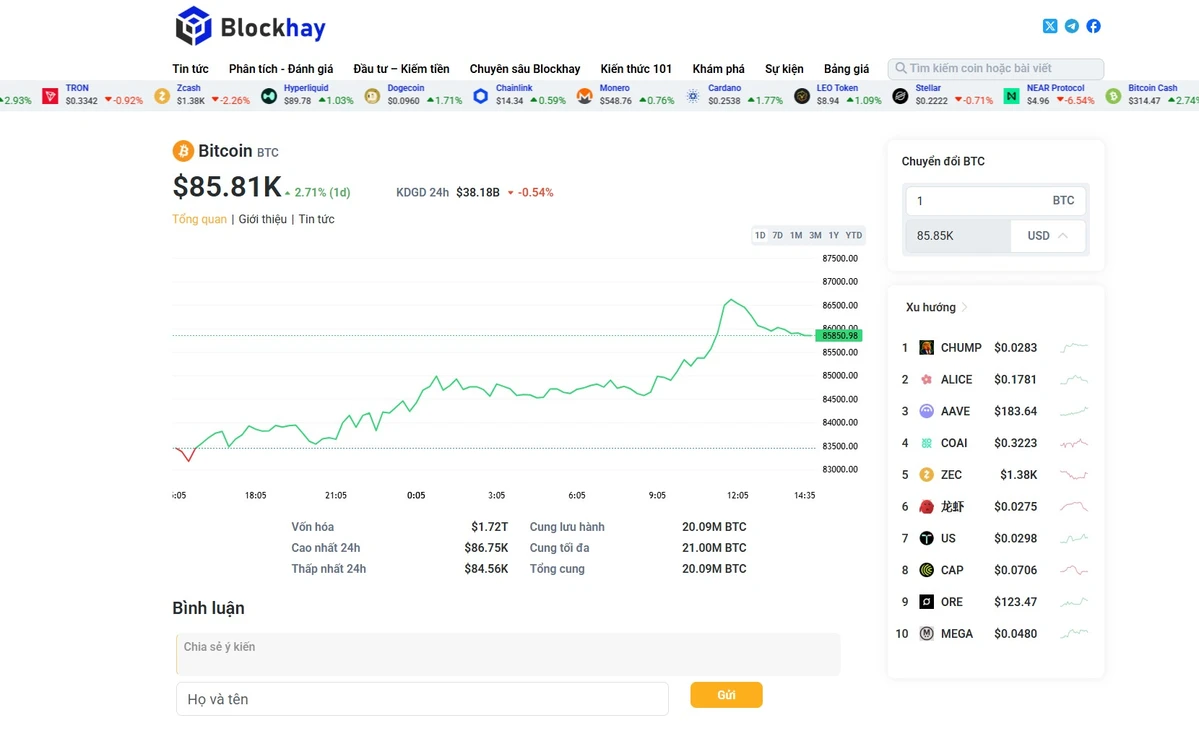Open the X (Twitter) social icon

tap(1050, 26)
